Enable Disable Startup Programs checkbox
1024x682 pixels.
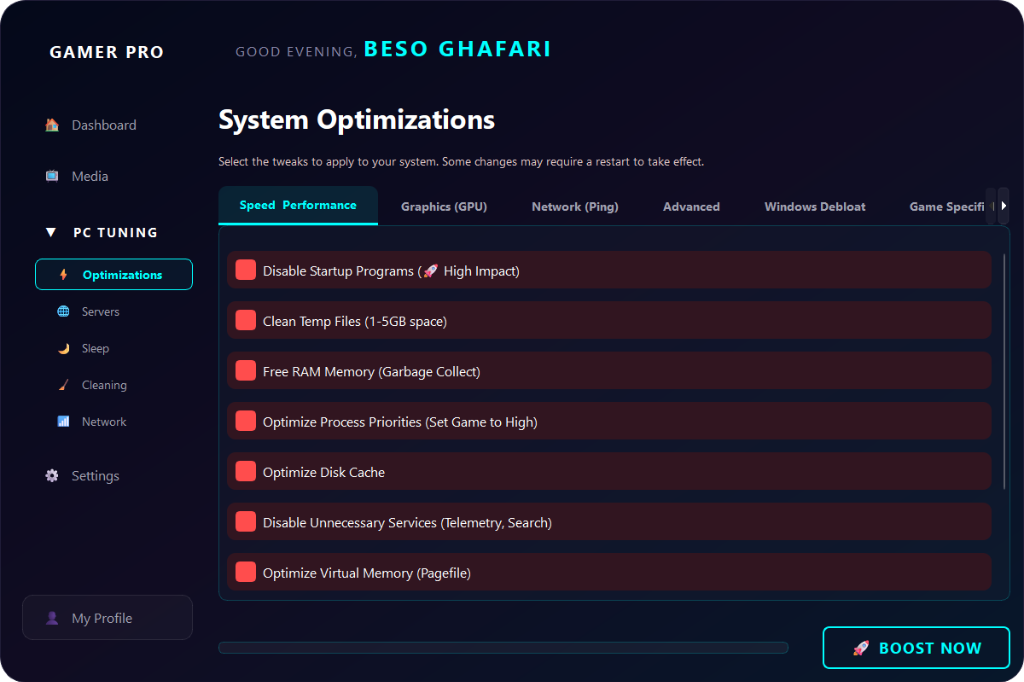coord(246,270)
